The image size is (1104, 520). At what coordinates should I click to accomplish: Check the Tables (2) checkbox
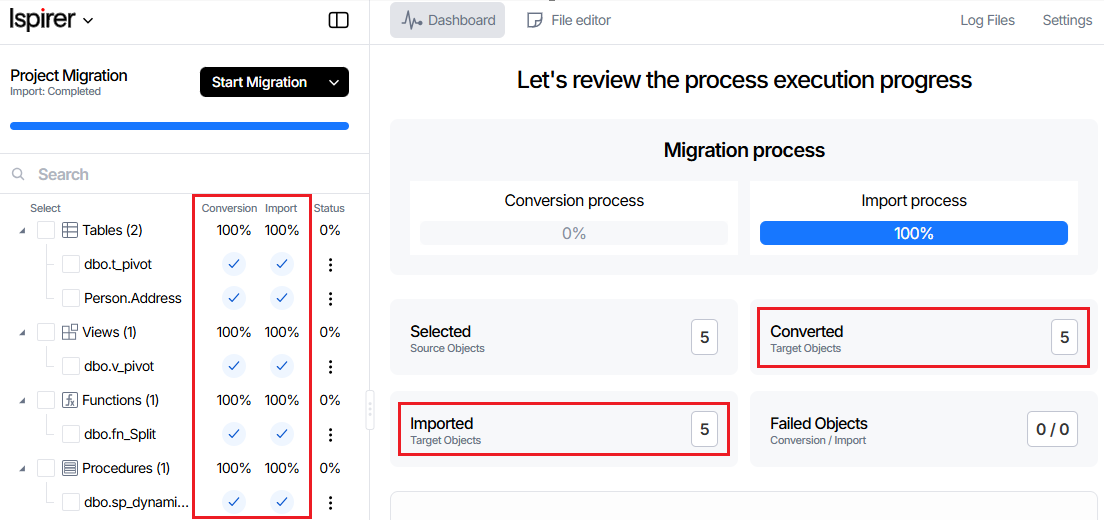pos(46,231)
